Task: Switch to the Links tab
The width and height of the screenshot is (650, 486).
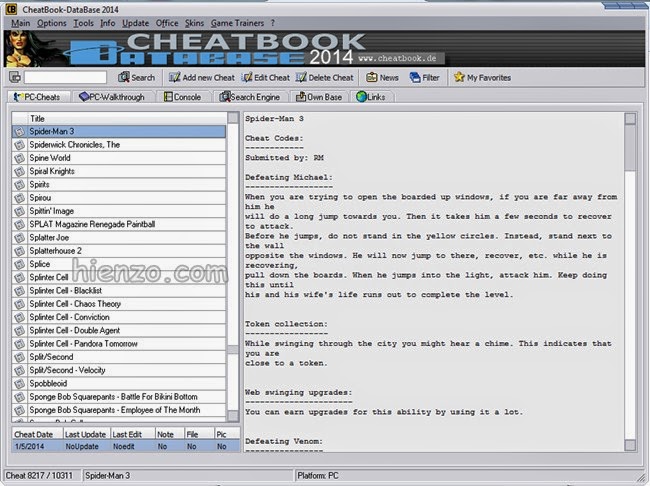Action: pyautogui.click(x=371, y=97)
